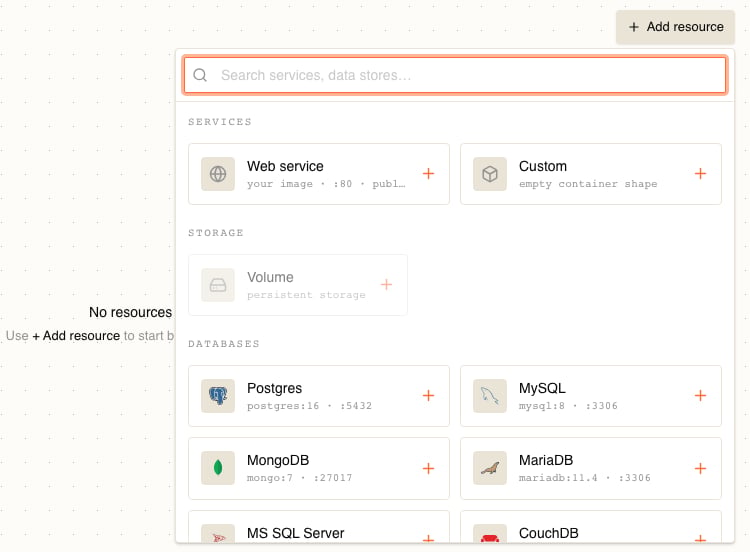Click the cube icon for Custom
Image resolution: width=750 pixels, height=552 pixels.
(490, 174)
